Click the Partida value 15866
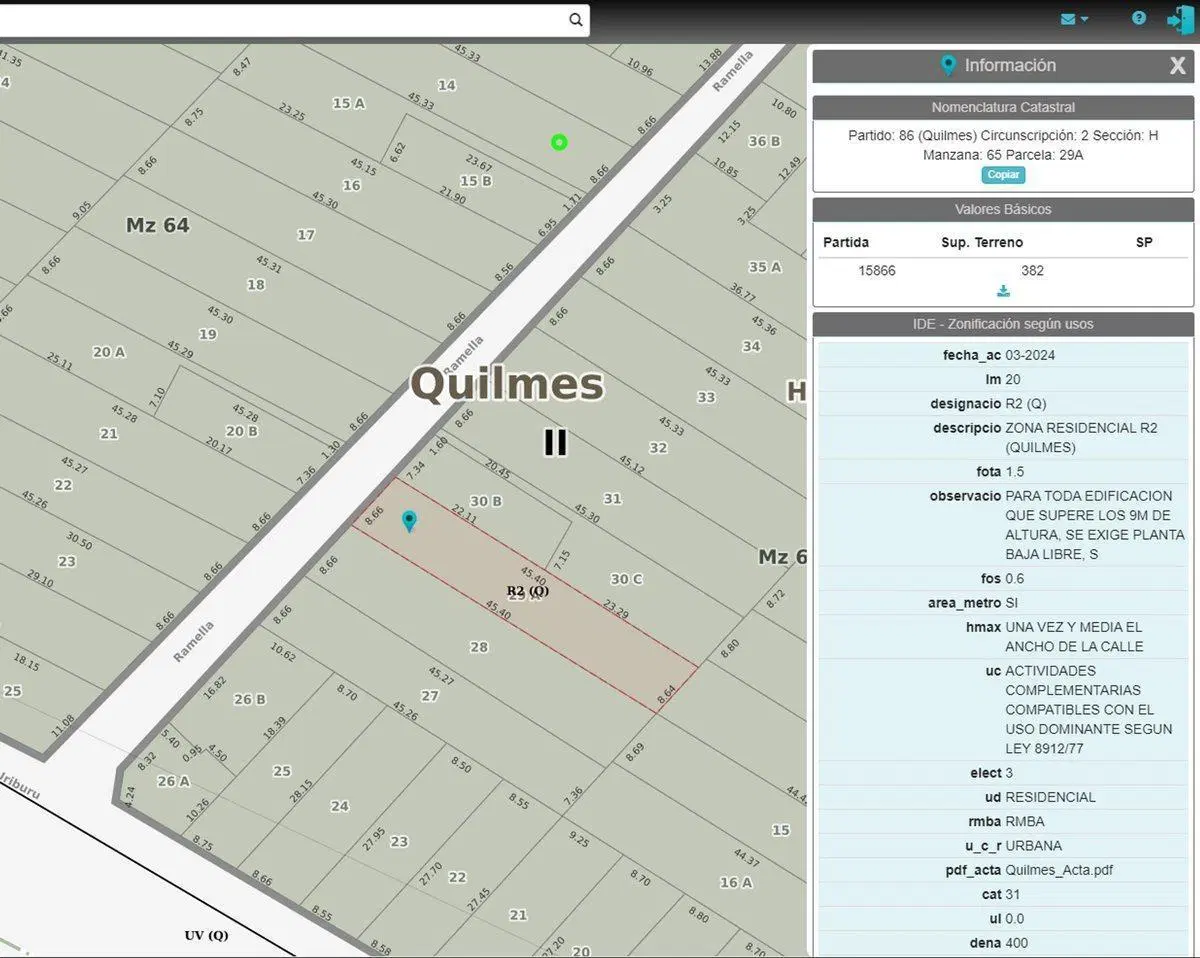Image resolution: width=1200 pixels, height=958 pixels. 877,270
